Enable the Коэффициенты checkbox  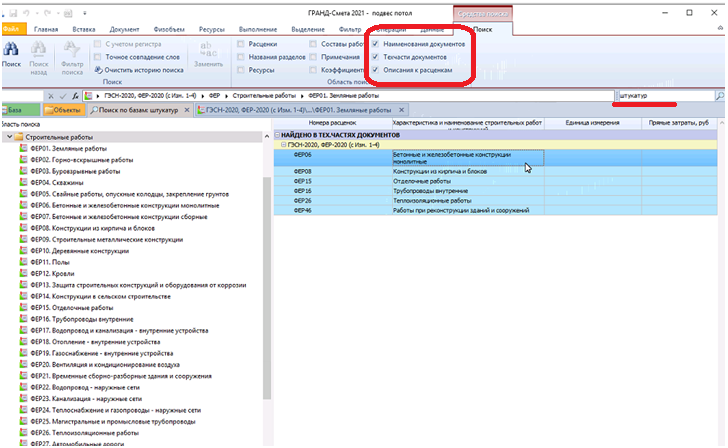tap(313, 70)
